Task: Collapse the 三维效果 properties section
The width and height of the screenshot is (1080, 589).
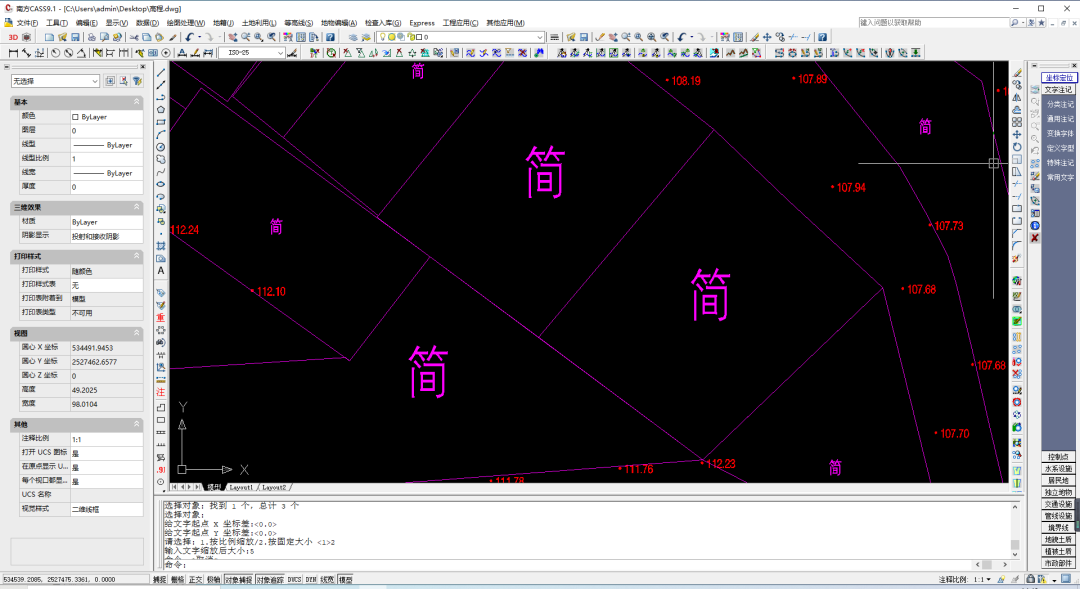Action: click(136, 207)
